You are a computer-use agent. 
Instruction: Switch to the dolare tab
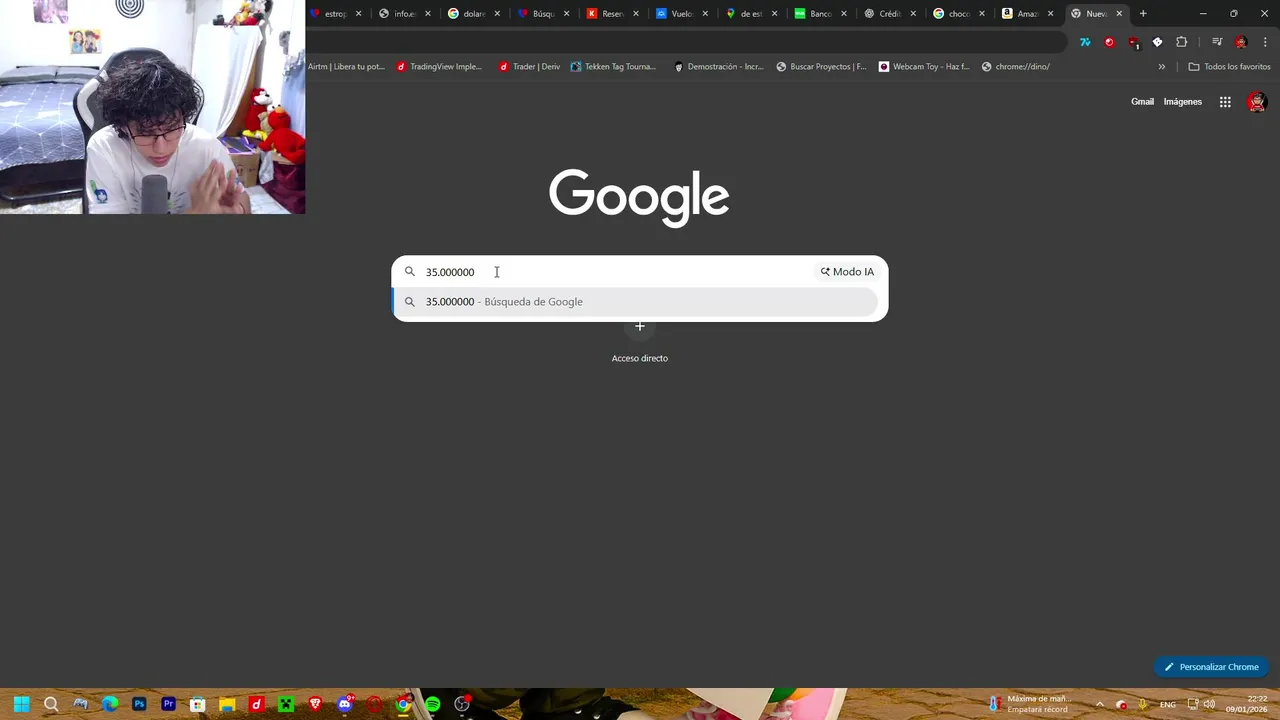pos(474,14)
